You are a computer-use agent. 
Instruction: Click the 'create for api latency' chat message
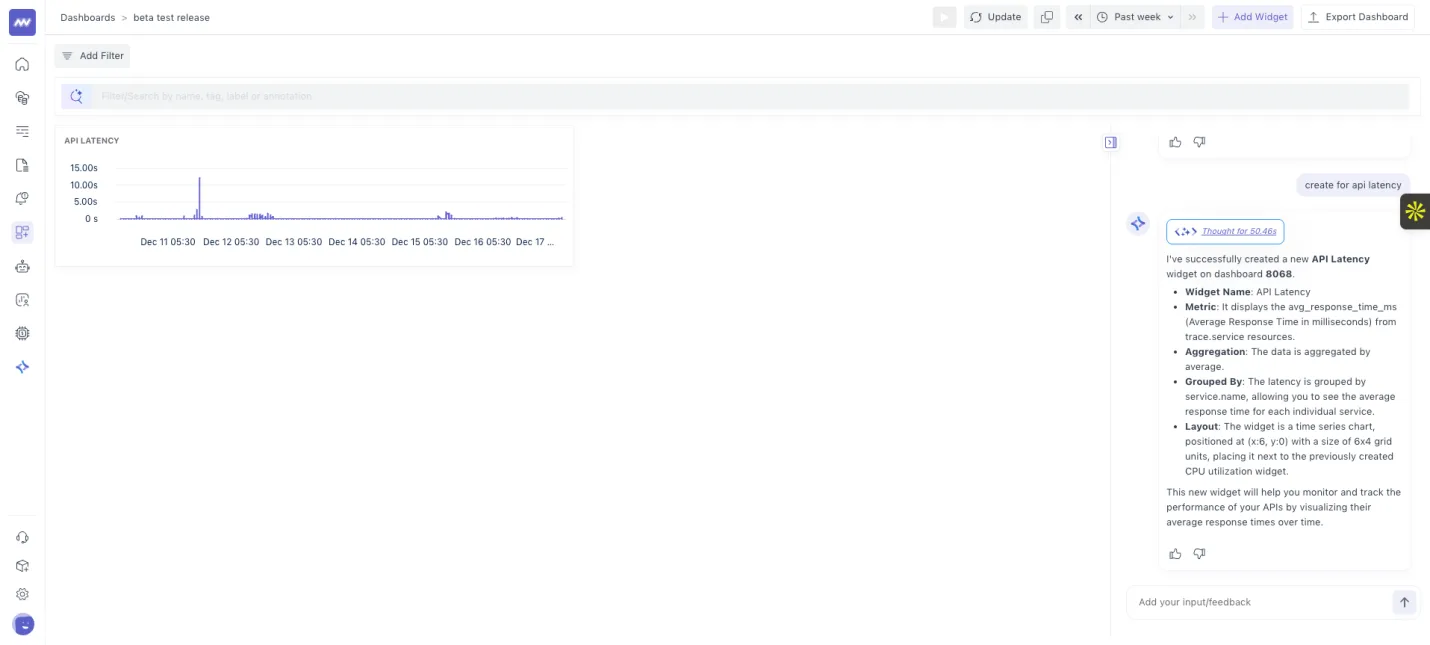point(1353,185)
